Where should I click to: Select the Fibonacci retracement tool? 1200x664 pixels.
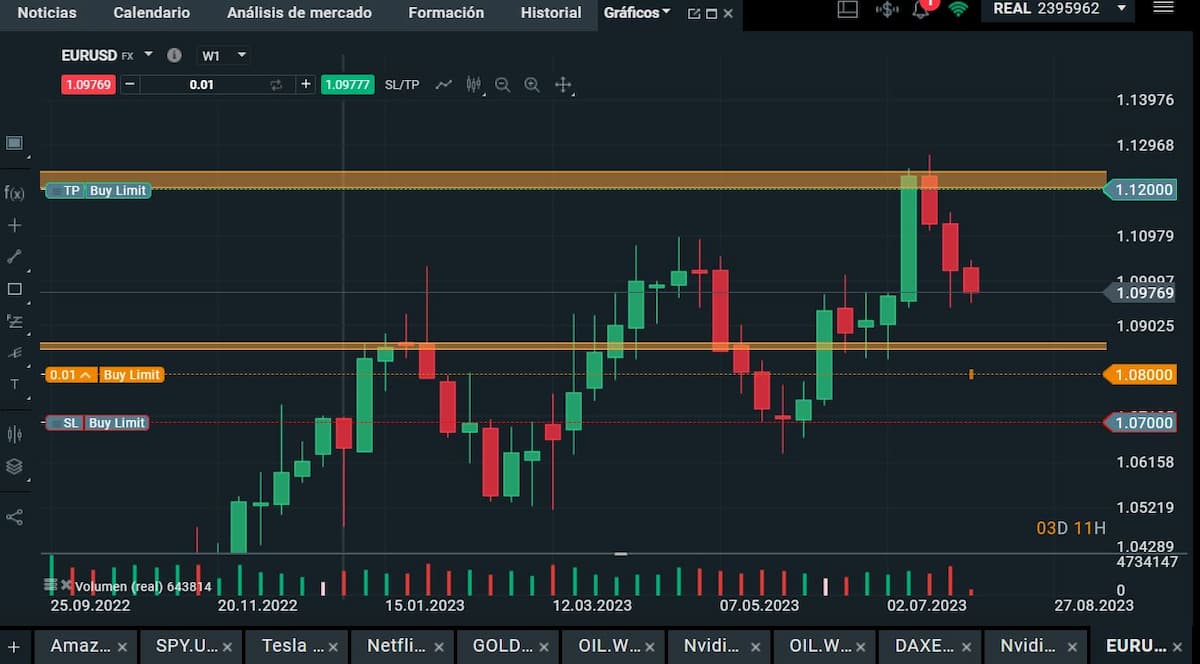pos(14,321)
